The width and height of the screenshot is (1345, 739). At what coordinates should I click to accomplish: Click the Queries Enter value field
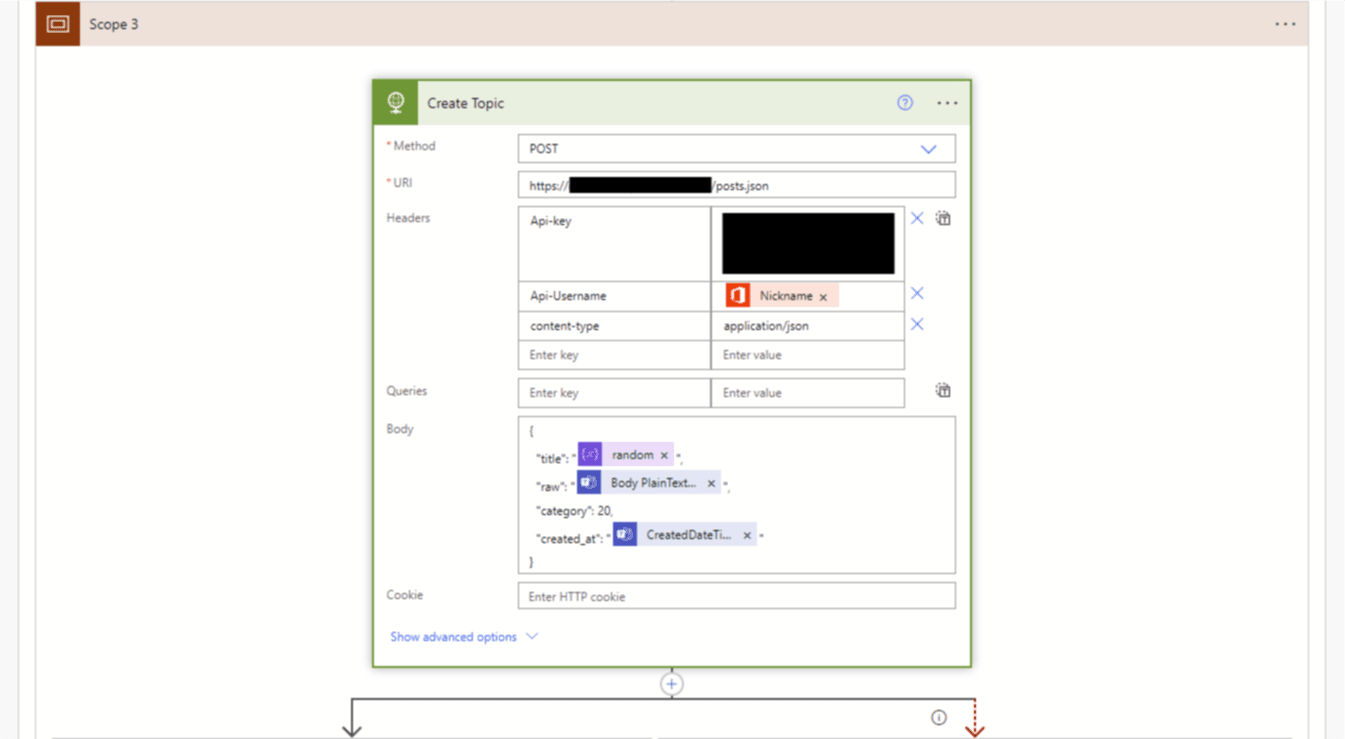(x=806, y=393)
